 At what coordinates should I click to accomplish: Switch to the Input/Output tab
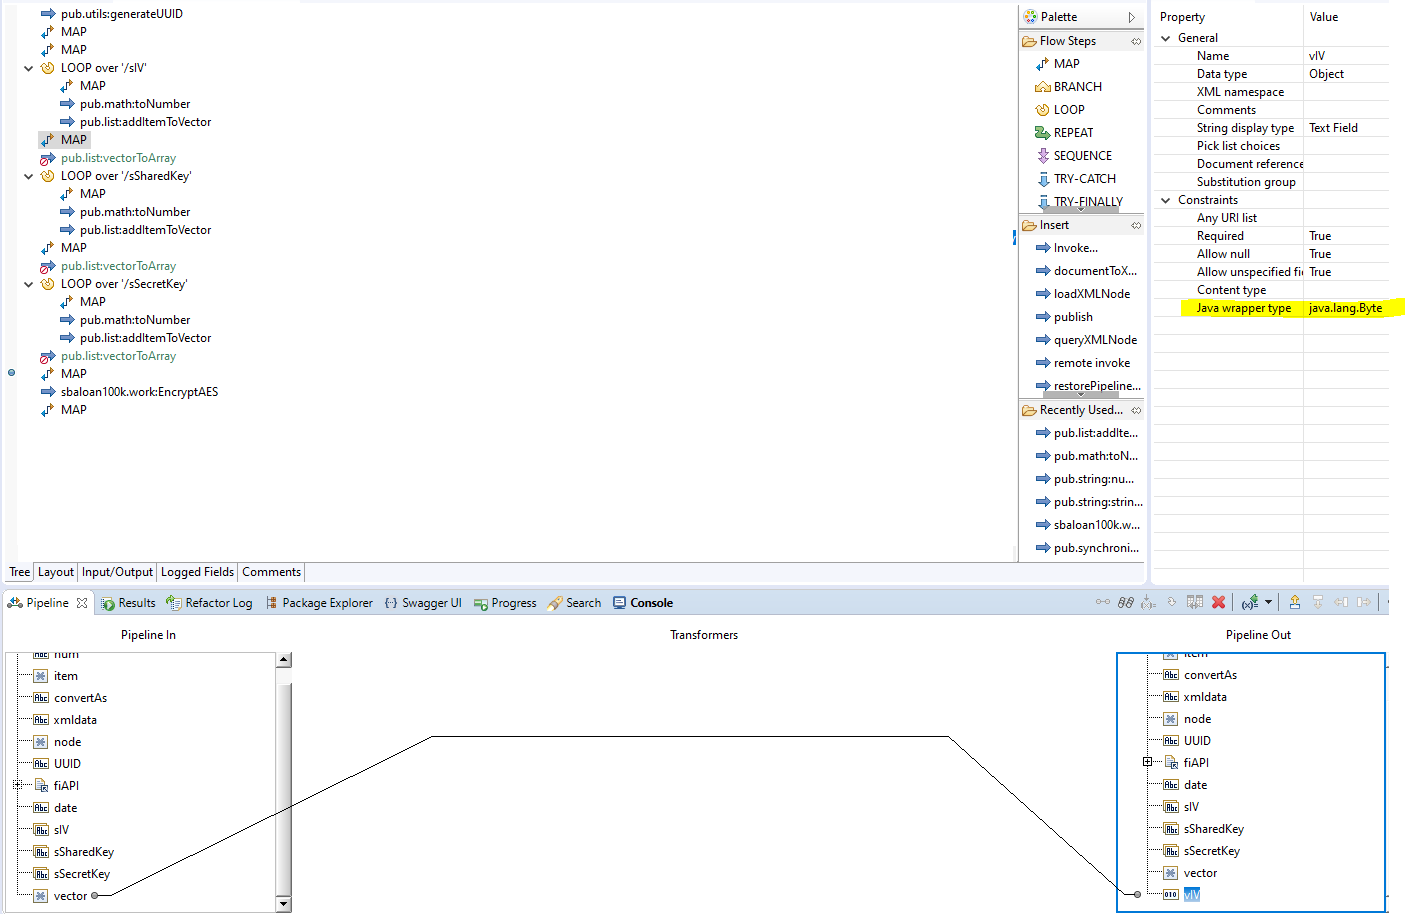[x=117, y=572]
